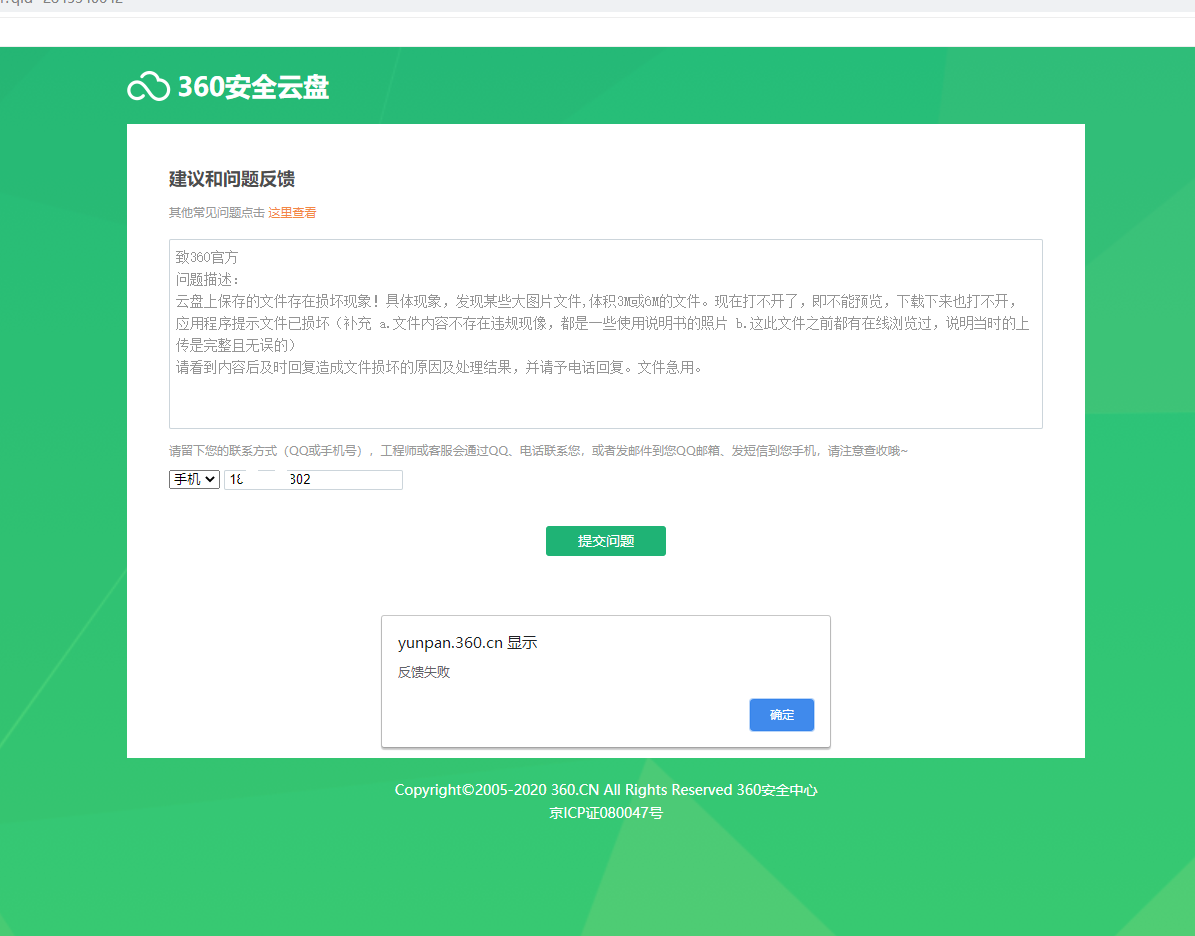The height and width of the screenshot is (936, 1195).
Task: Click the 京ICP证080047号 footer text
Action: (x=606, y=813)
